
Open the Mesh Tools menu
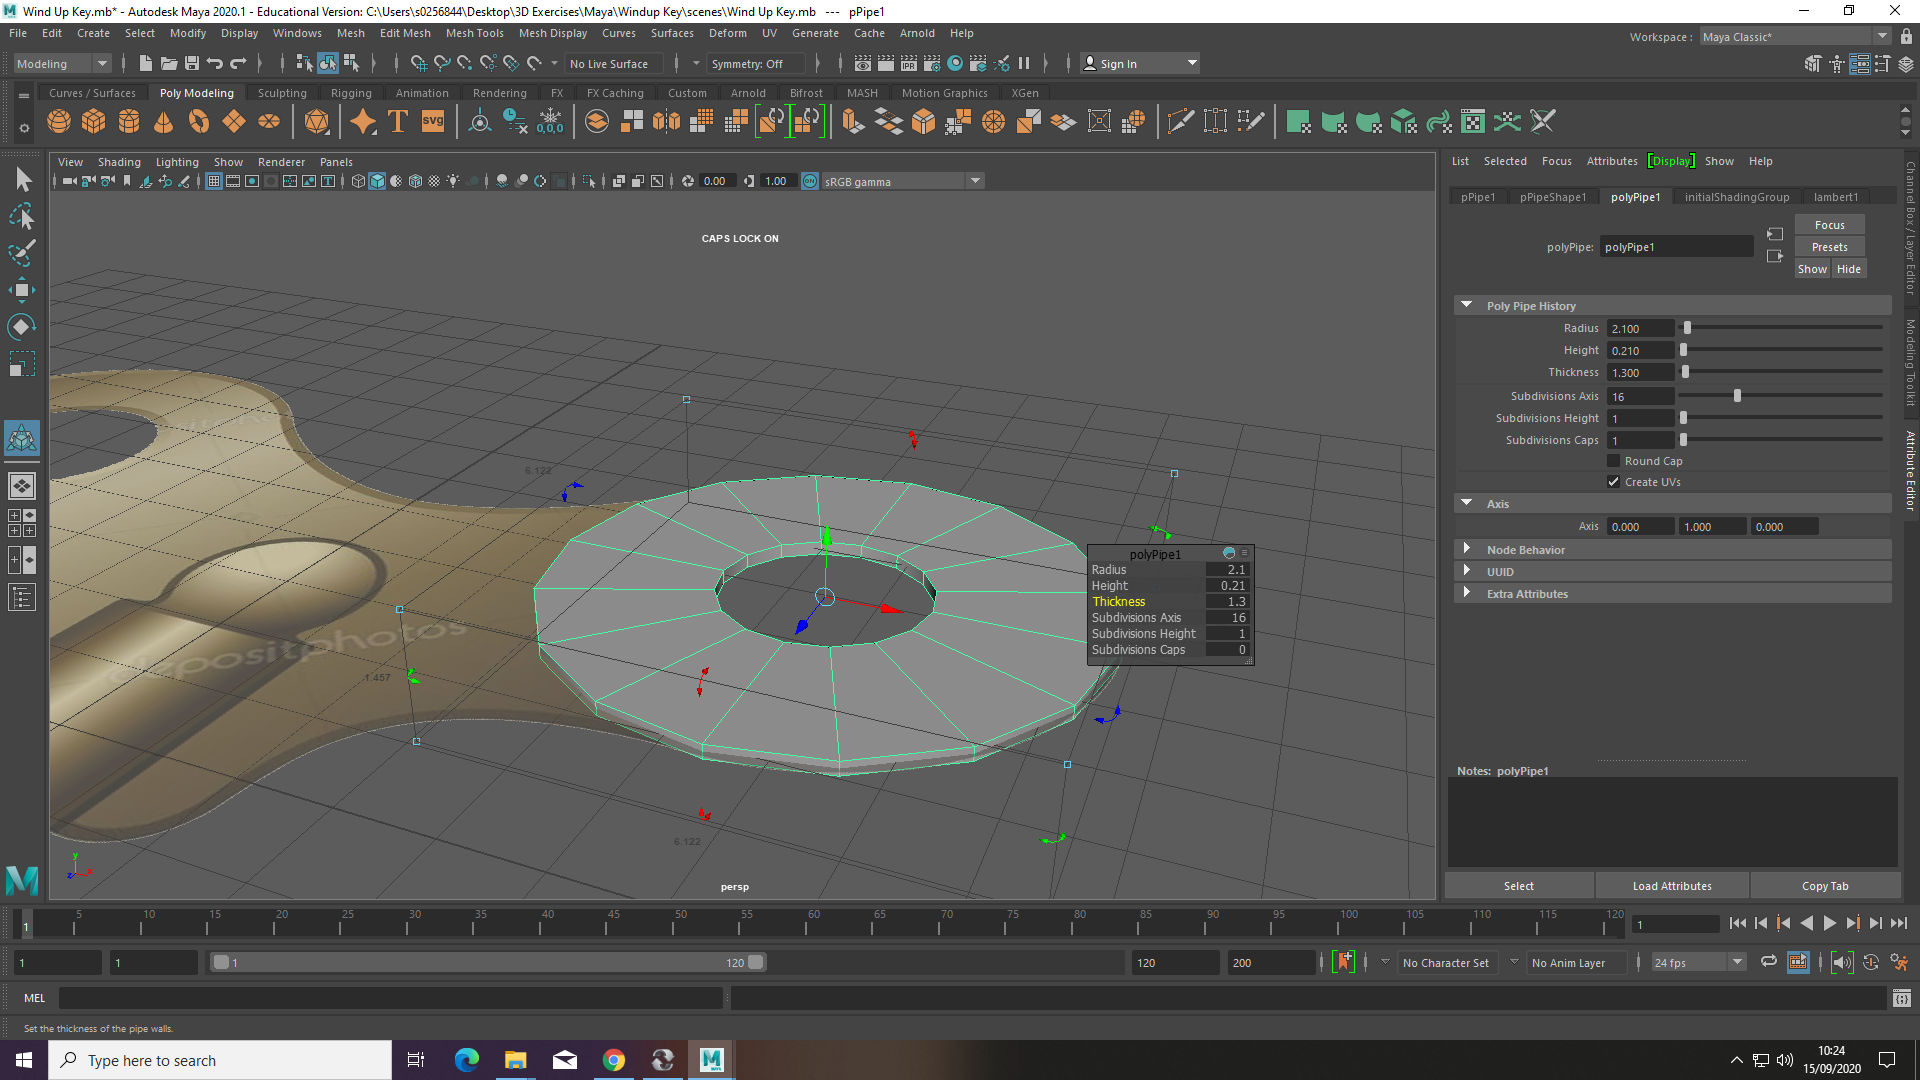tap(474, 33)
